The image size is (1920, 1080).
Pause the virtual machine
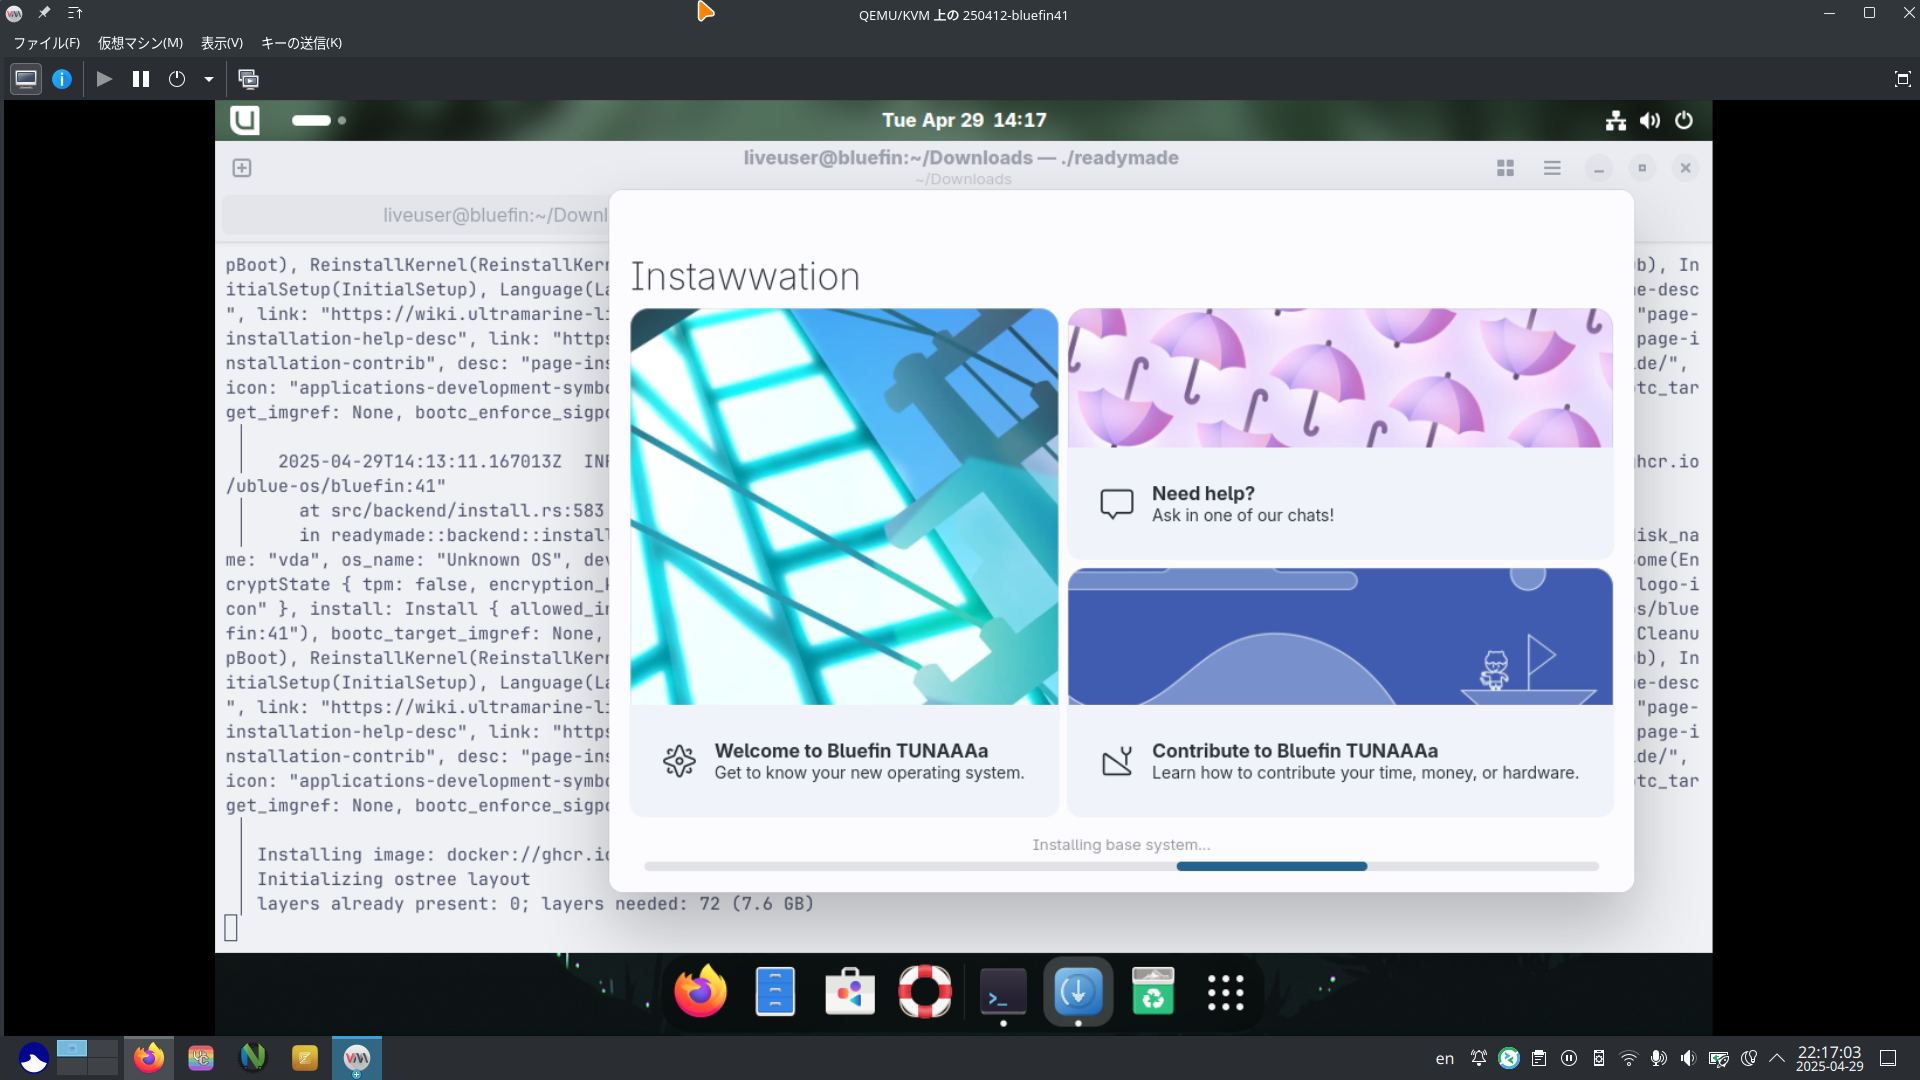(141, 79)
